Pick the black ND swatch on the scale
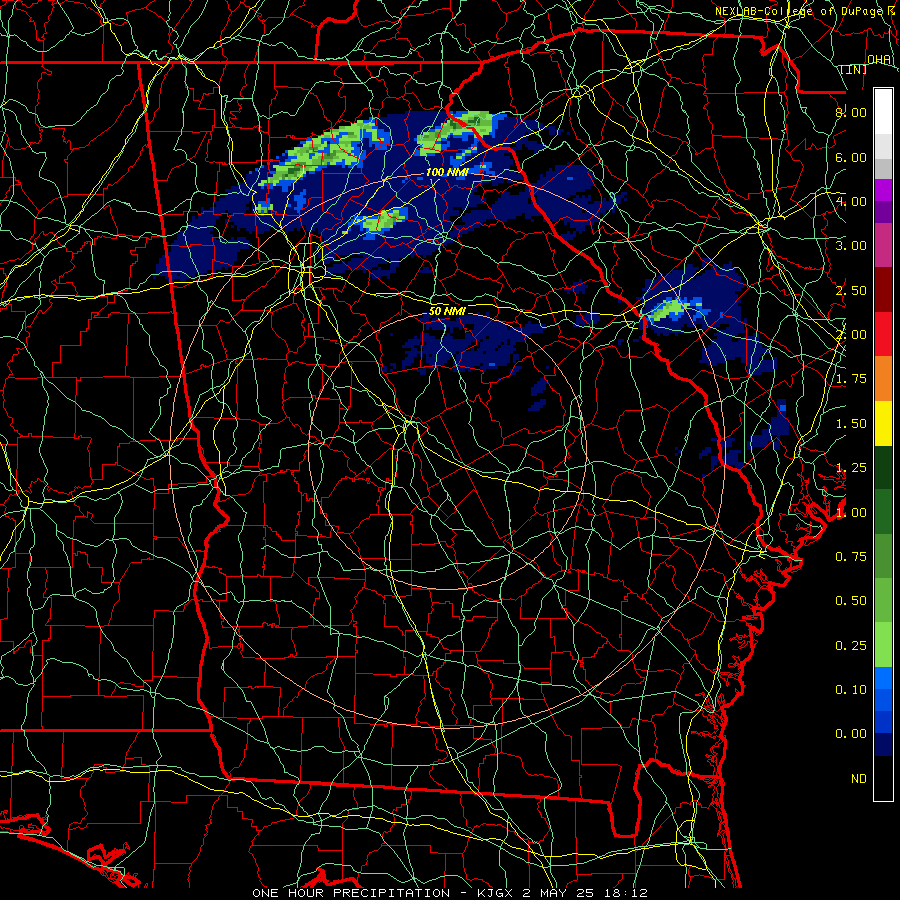Screen dimensions: 900x900 pyautogui.click(x=883, y=778)
